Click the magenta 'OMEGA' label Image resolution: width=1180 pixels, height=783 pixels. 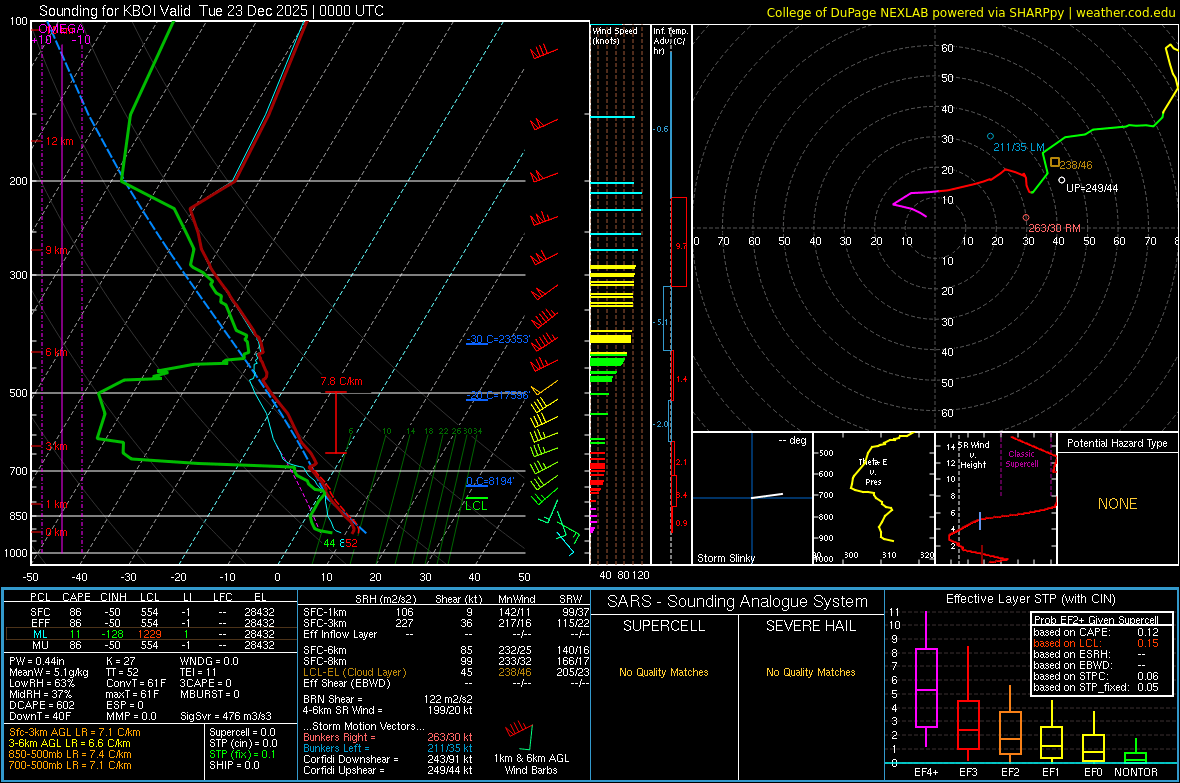(x=62, y=29)
